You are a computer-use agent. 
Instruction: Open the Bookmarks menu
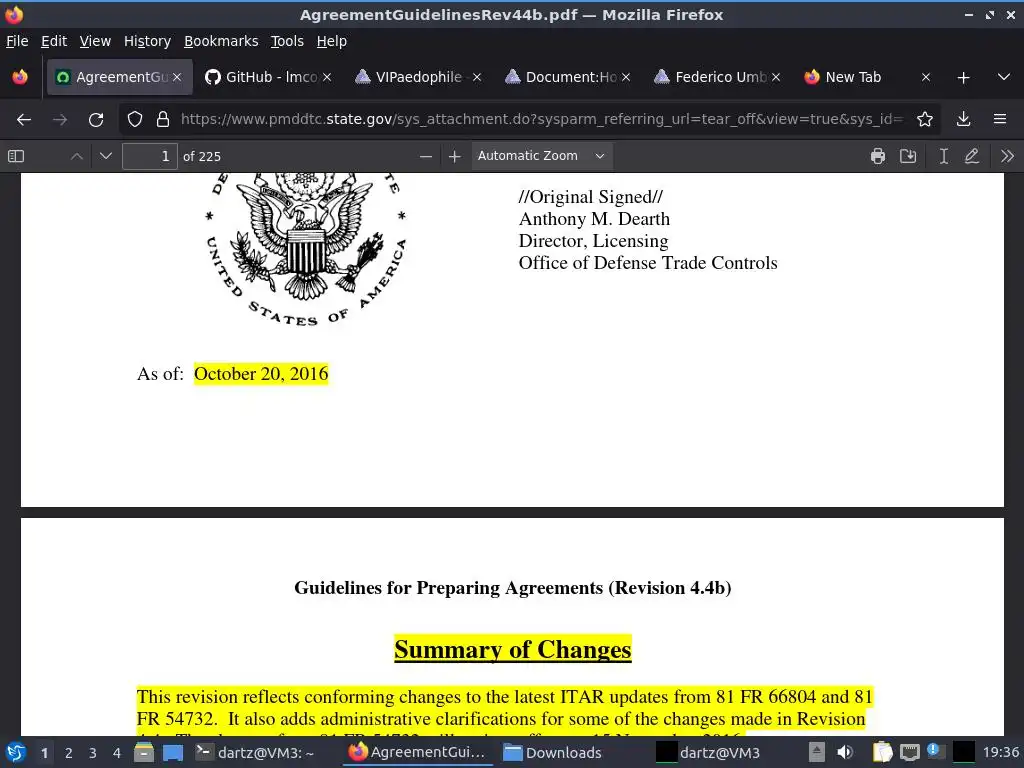tap(221, 41)
